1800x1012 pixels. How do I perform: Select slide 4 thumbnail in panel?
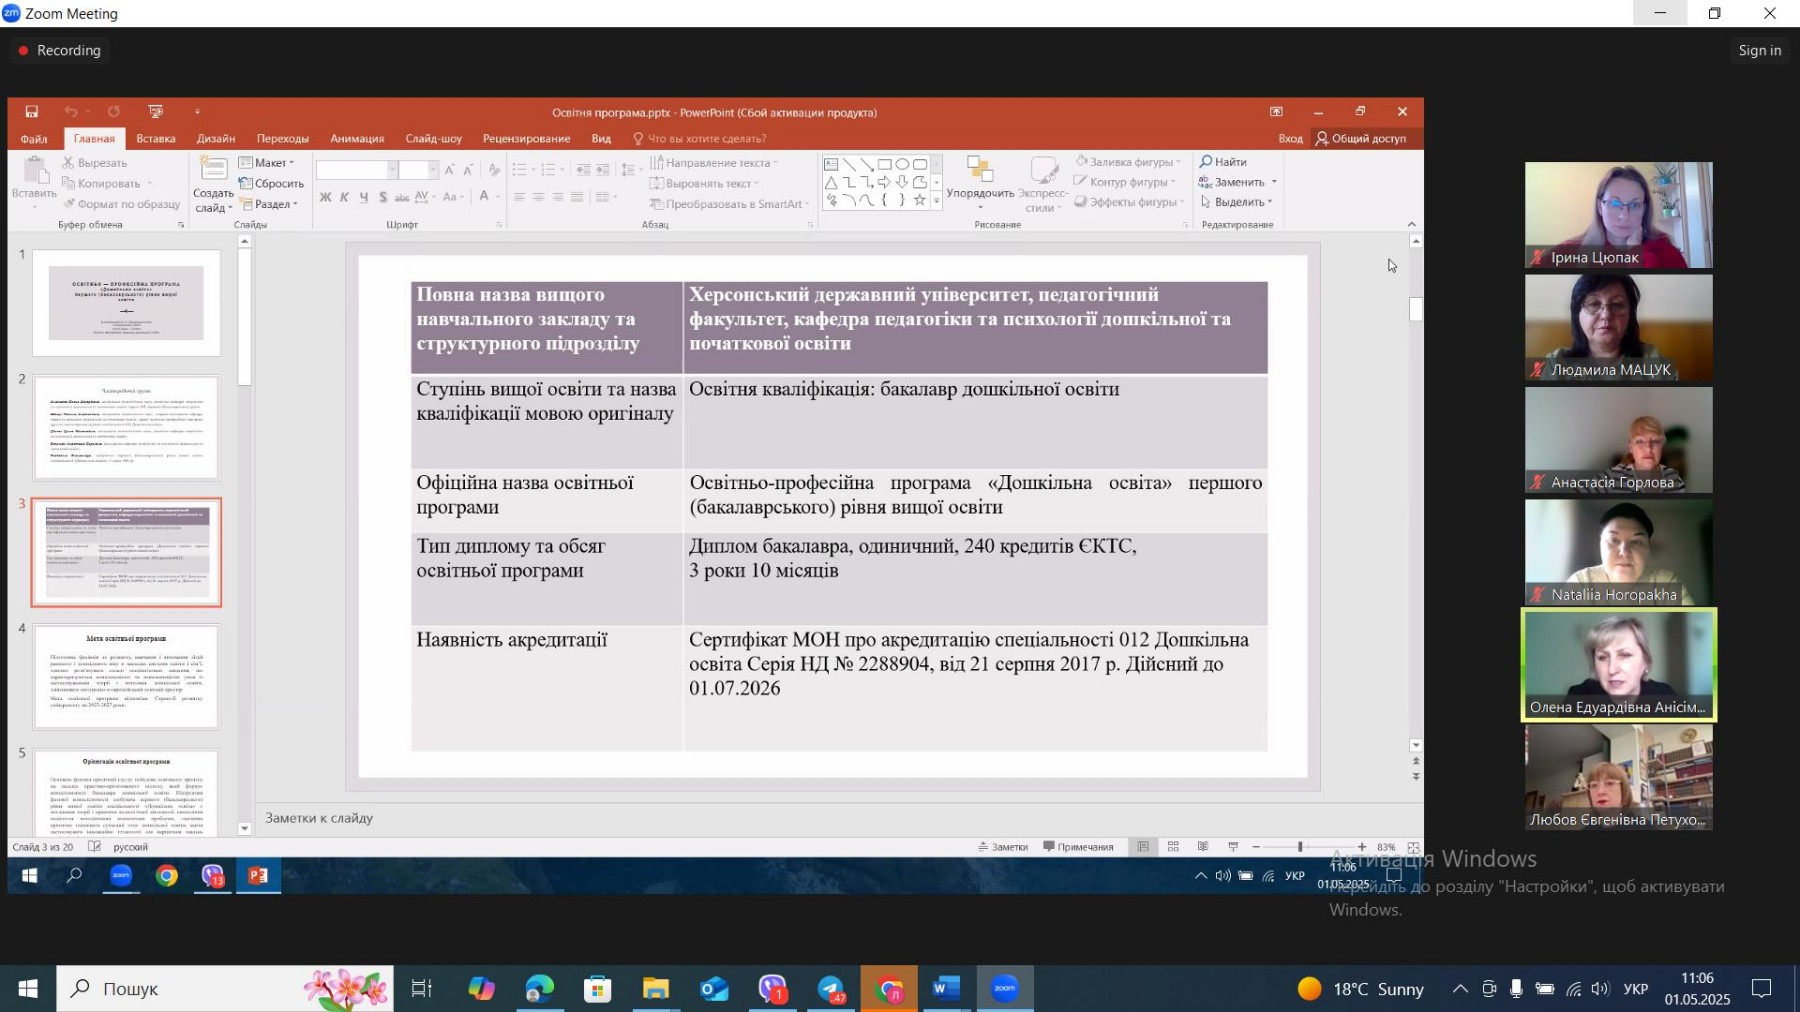point(126,676)
